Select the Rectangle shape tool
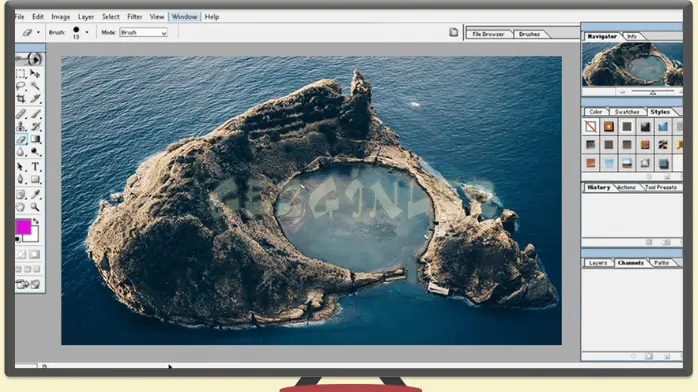 click(35, 179)
